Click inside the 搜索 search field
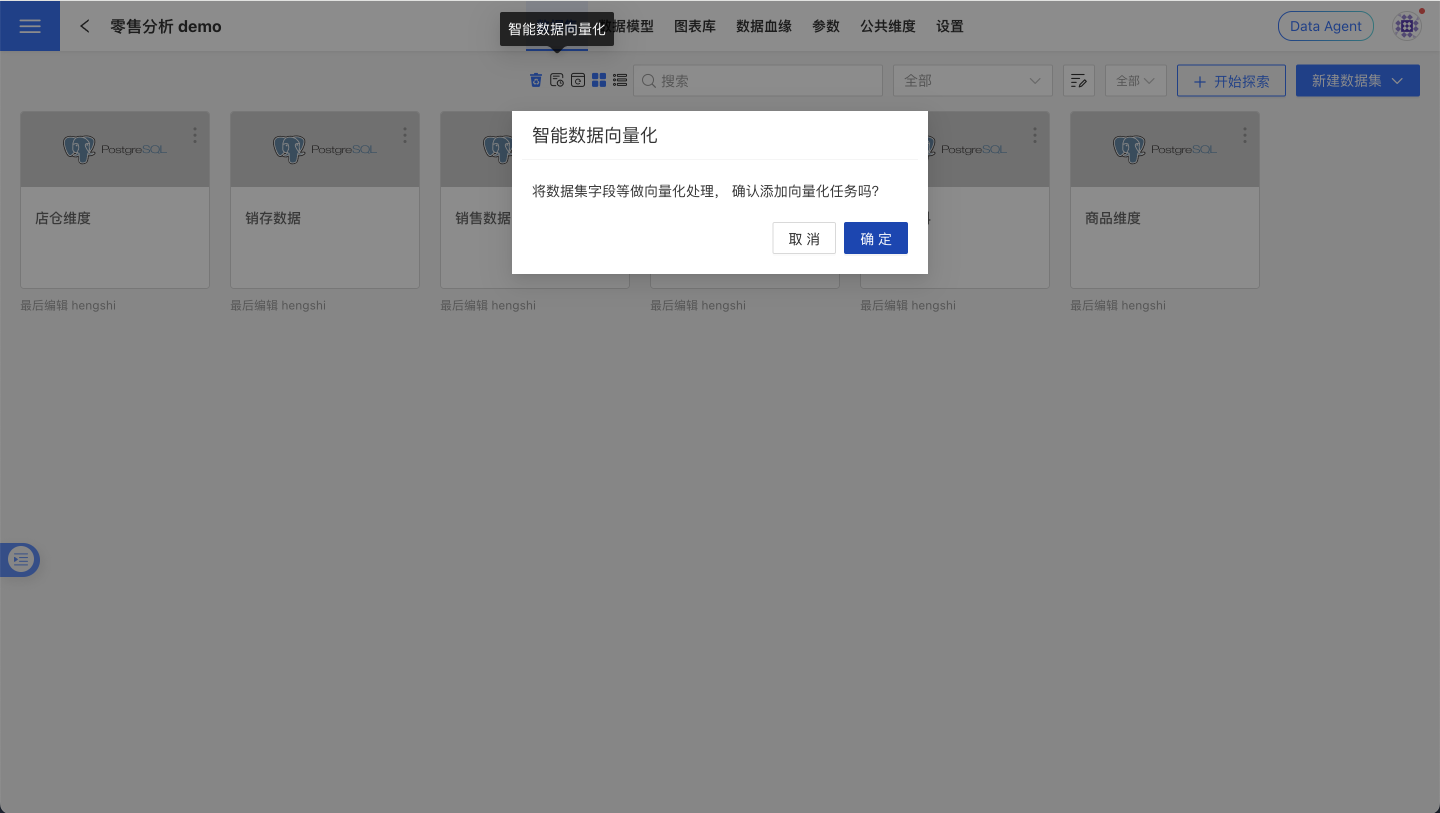 (757, 80)
